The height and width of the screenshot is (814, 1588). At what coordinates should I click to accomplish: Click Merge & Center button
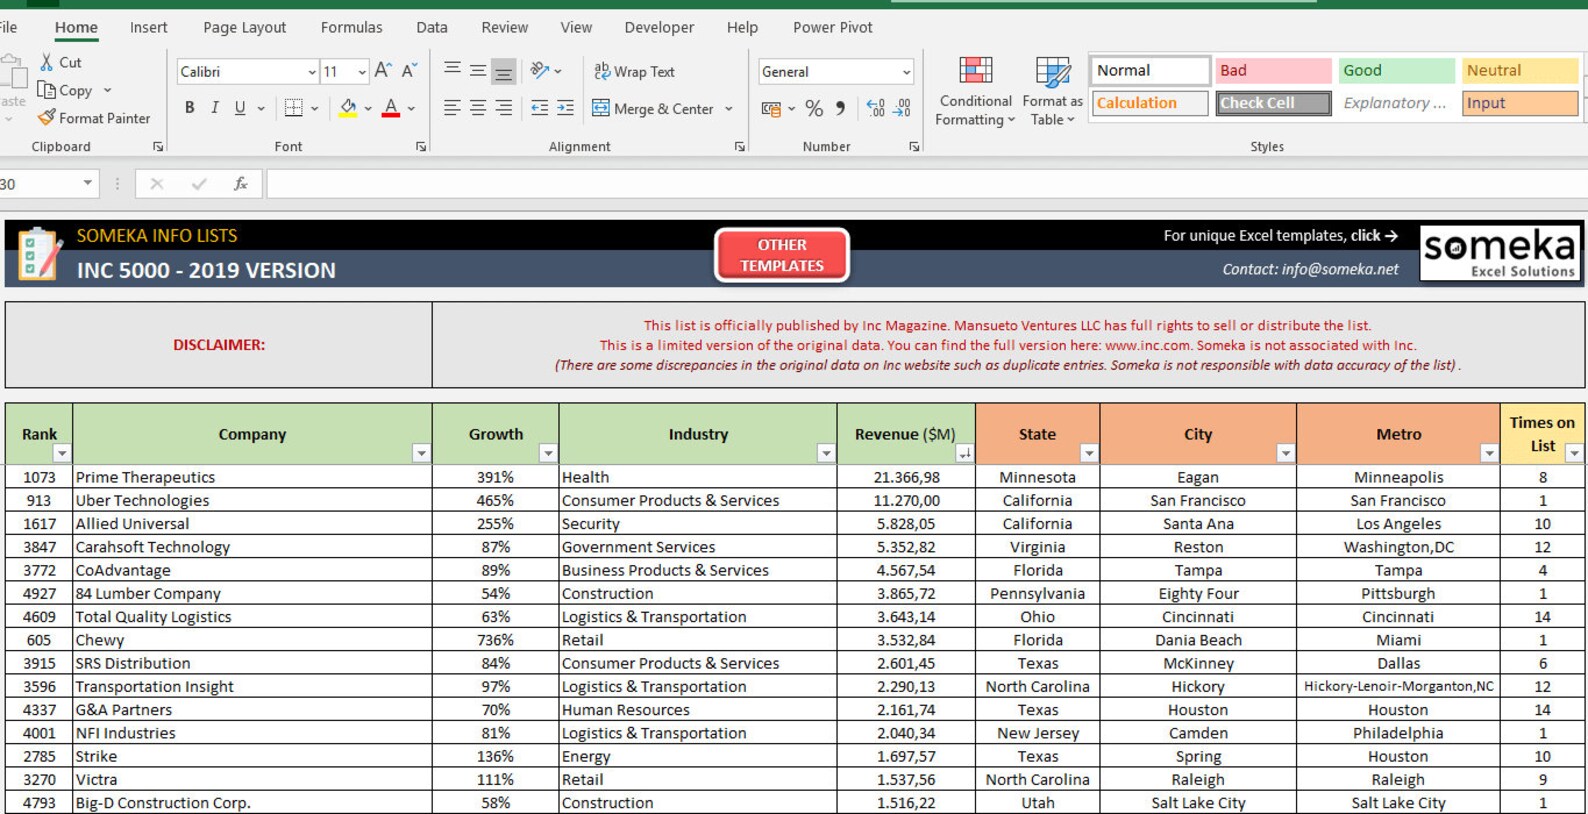[x=653, y=109]
